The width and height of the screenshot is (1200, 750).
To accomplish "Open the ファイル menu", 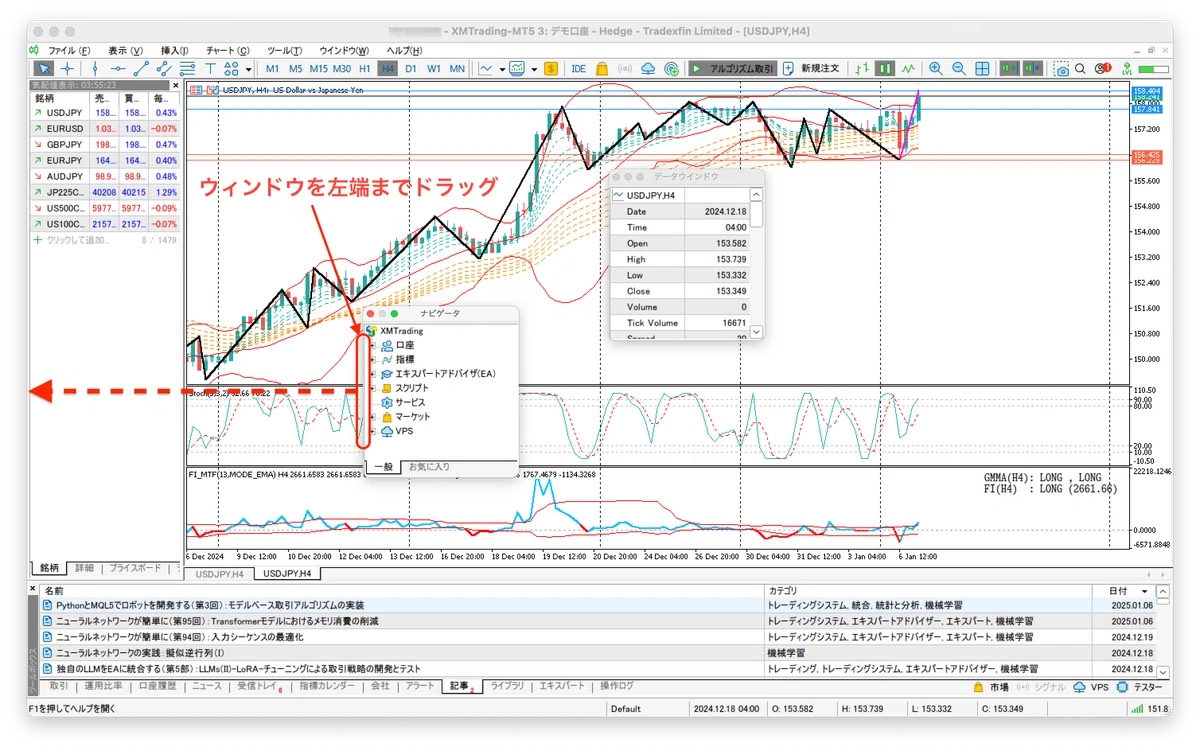I will (x=69, y=50).
